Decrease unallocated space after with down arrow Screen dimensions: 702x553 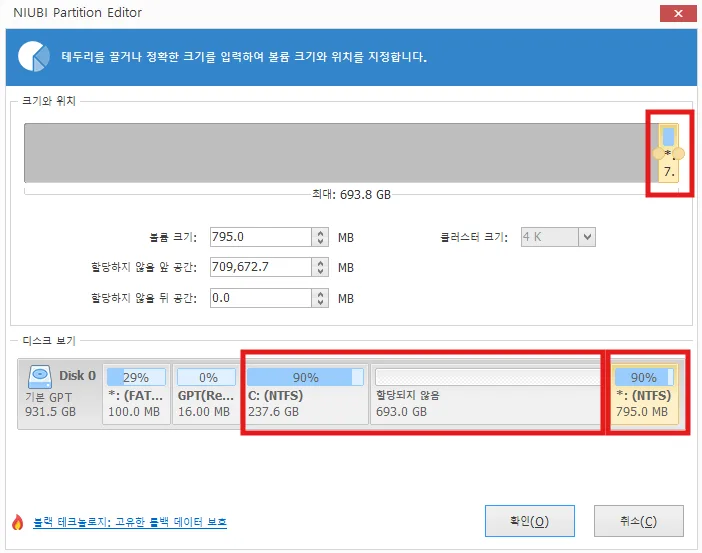[x=320, y=302]
